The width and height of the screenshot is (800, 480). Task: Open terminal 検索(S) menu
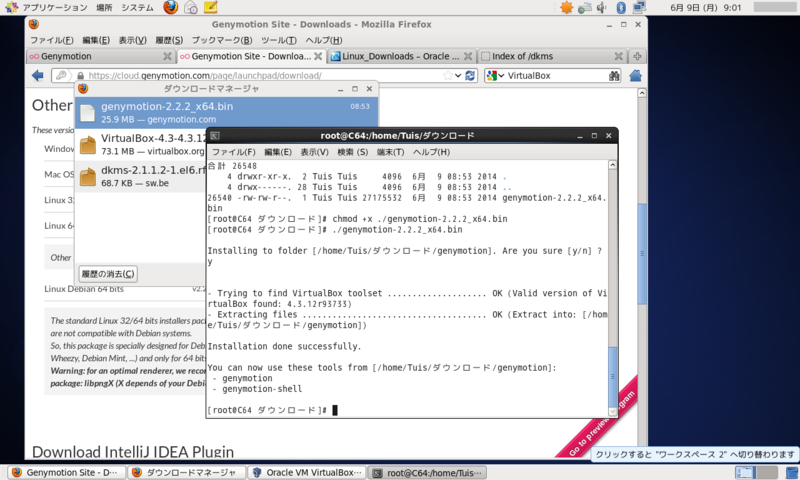(353, 152)
